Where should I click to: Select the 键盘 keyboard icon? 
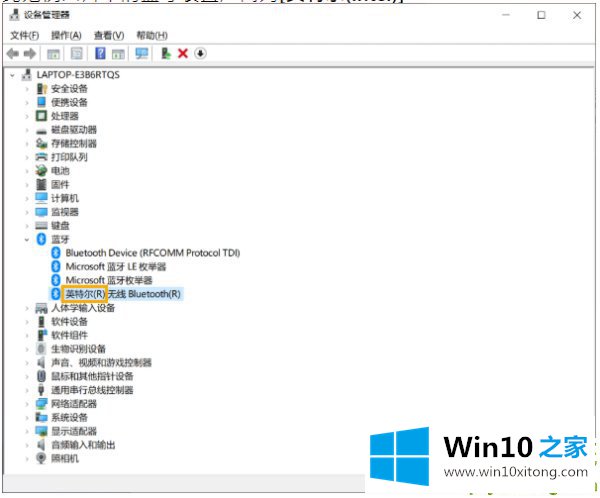(x=41, y=225)
